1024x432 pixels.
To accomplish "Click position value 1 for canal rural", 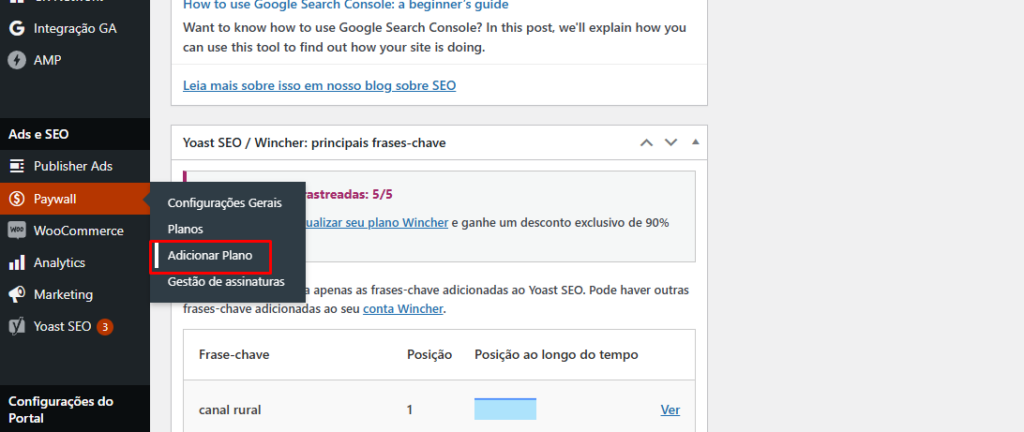I will pos(409,410).
